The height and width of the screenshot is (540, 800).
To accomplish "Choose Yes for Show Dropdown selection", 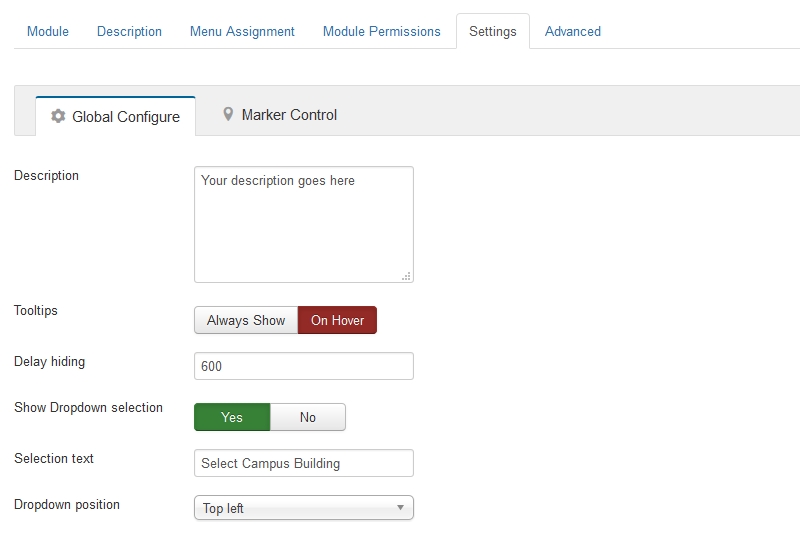I will click(x=232, y=417).
